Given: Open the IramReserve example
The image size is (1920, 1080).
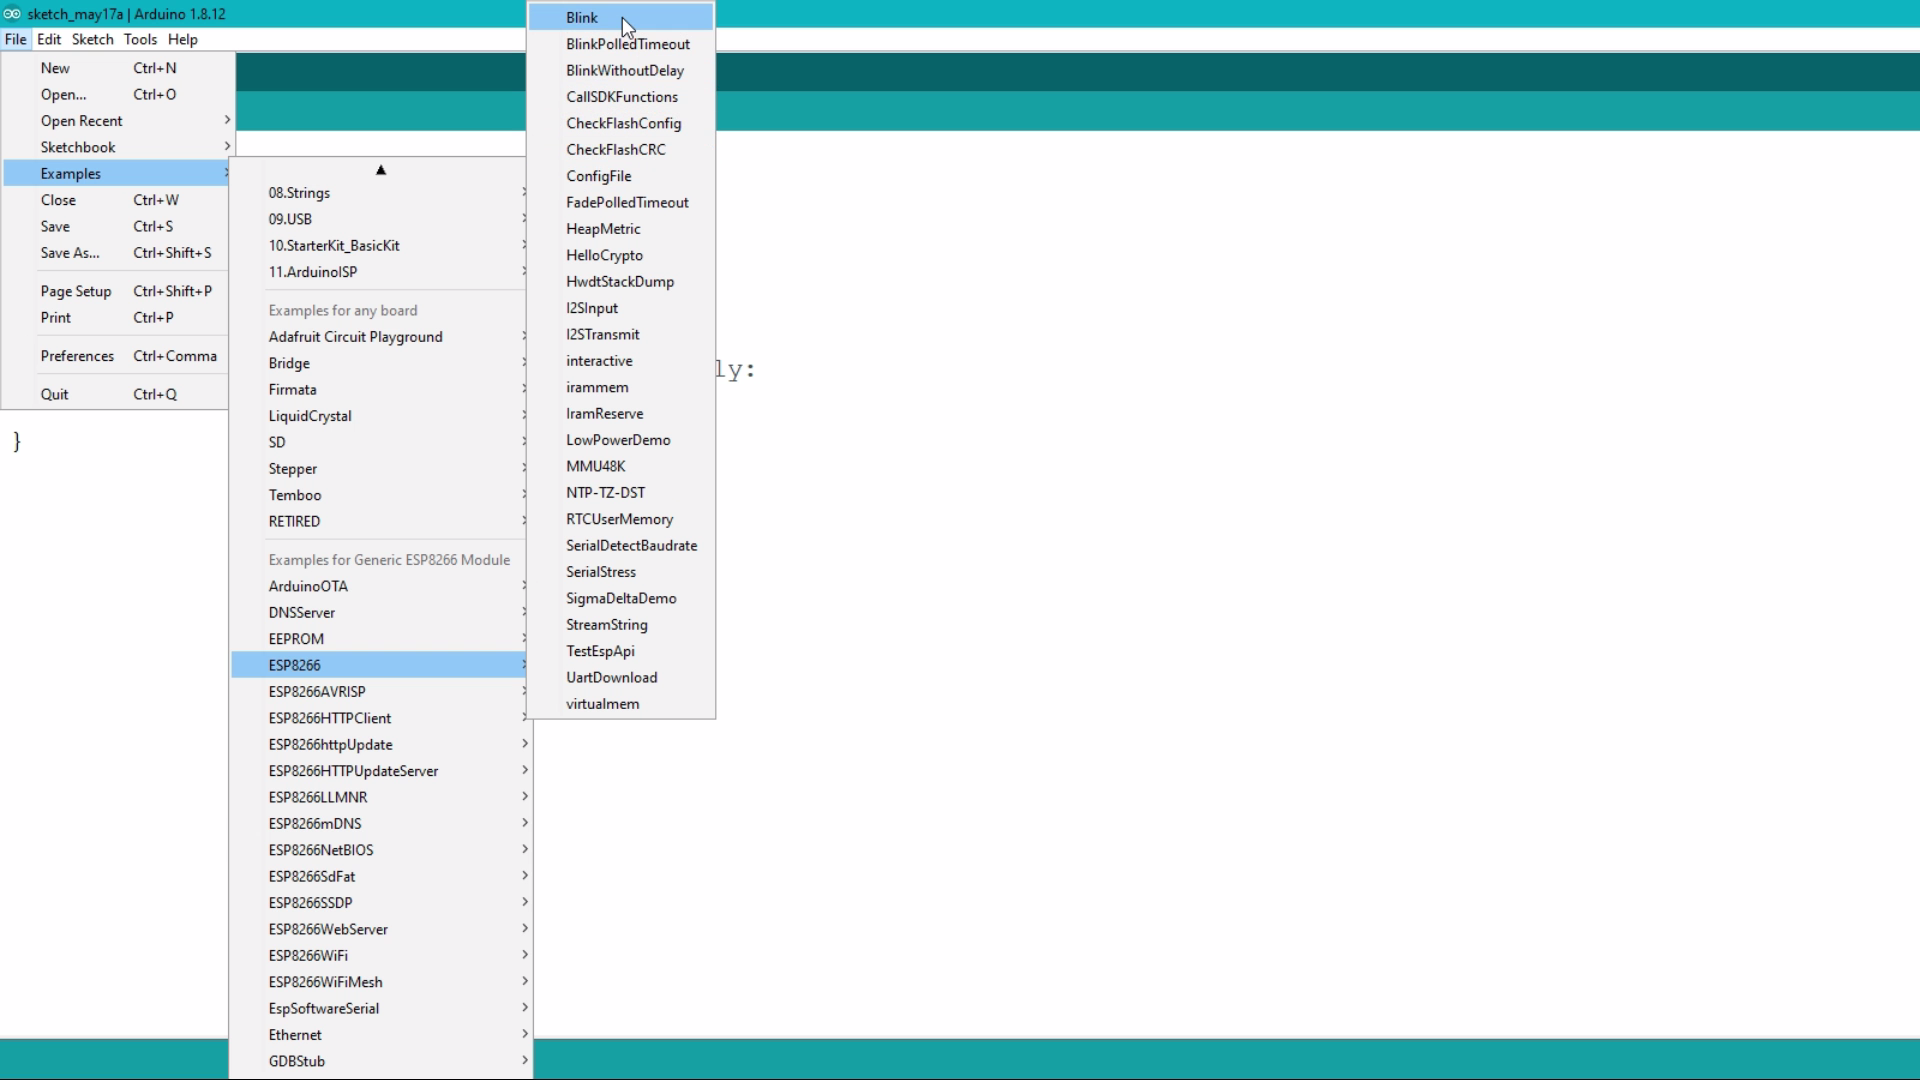Looking at the screenshot, I should pos(621,413).
